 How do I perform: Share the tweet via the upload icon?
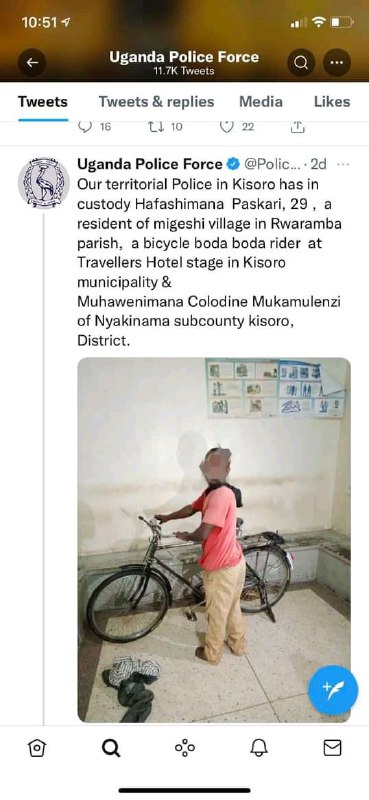tap(299, 127)
